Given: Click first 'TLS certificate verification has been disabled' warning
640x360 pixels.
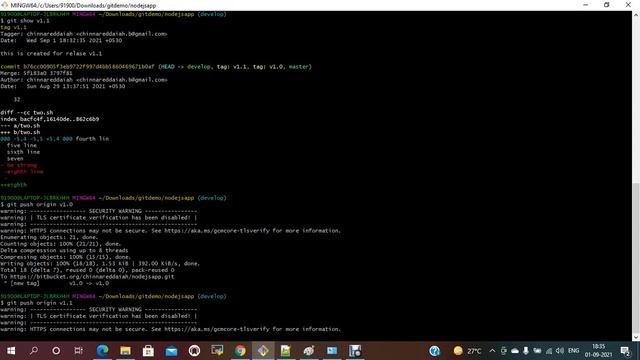Looking at the screenshot, I should (98, 218).
